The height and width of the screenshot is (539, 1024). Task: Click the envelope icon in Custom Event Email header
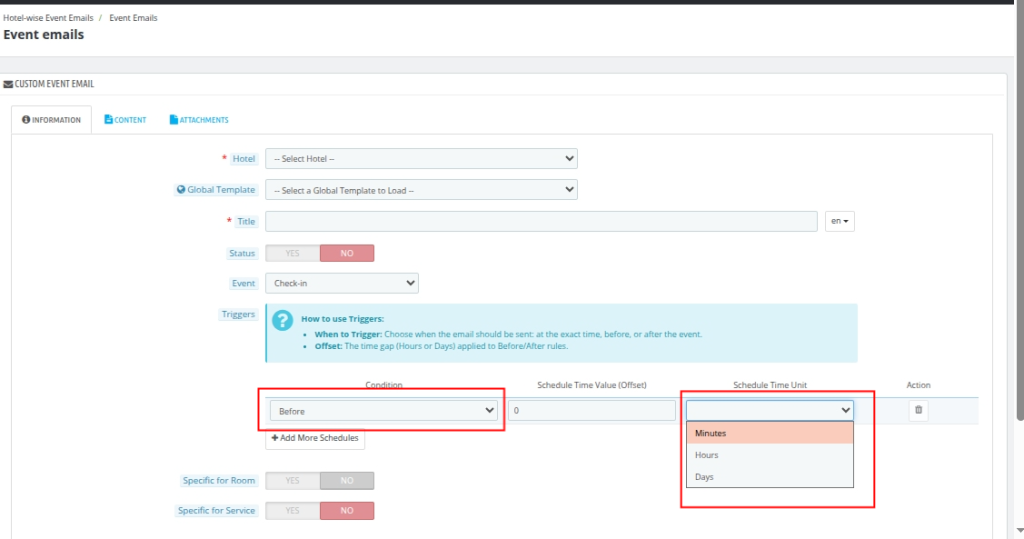pos(8,84)
